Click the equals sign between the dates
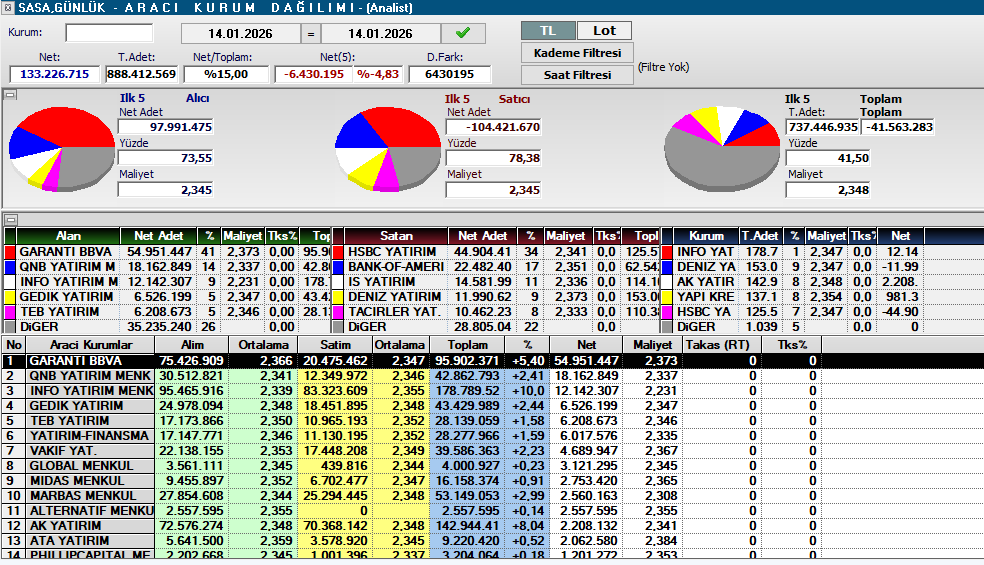The width and height of the screenshot is (984, 565). click(311, 33)
